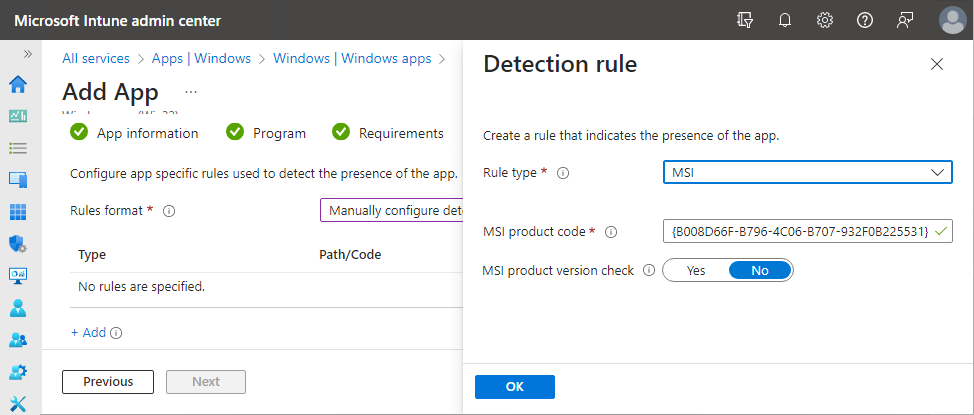Open Tenant administration icon in sidebar
The image size is (974, 415).
[x=18, y=372]
